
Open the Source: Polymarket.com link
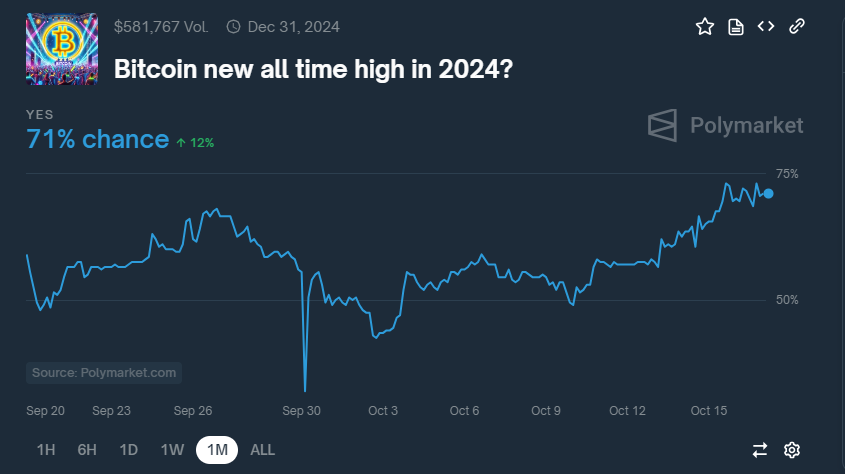click(x=104, y=373)
